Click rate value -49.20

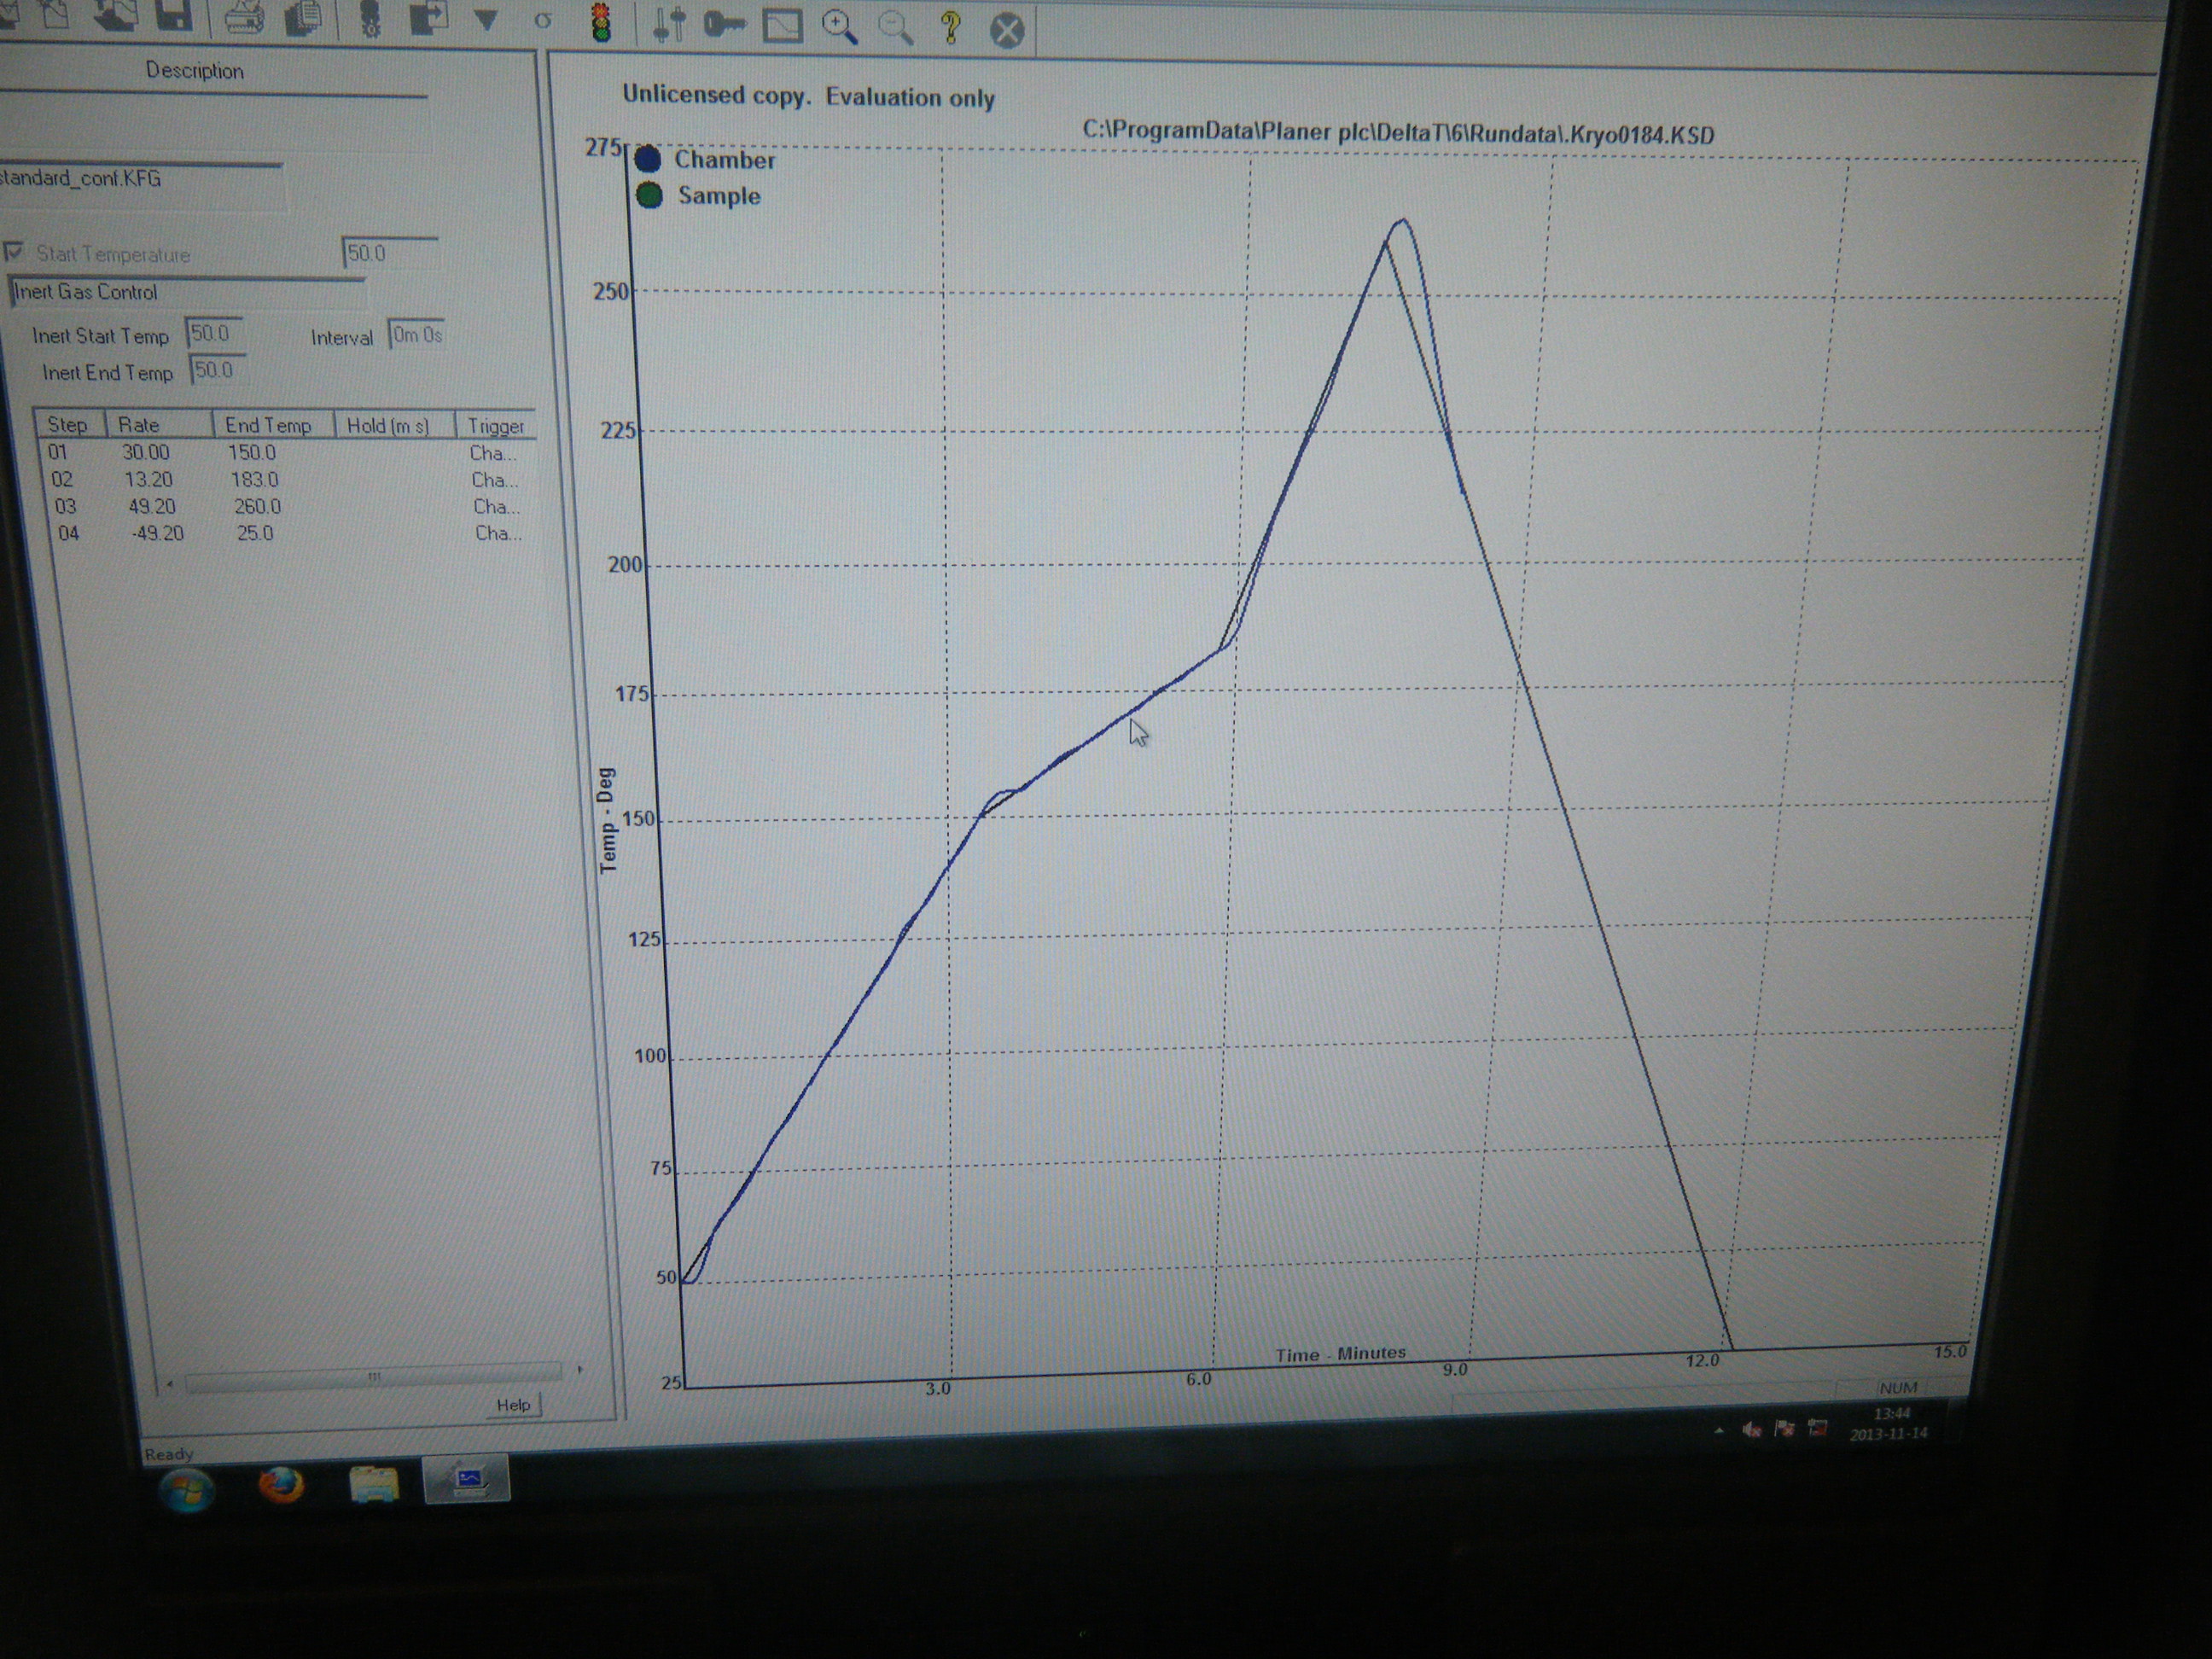click(x=157, y=534)
